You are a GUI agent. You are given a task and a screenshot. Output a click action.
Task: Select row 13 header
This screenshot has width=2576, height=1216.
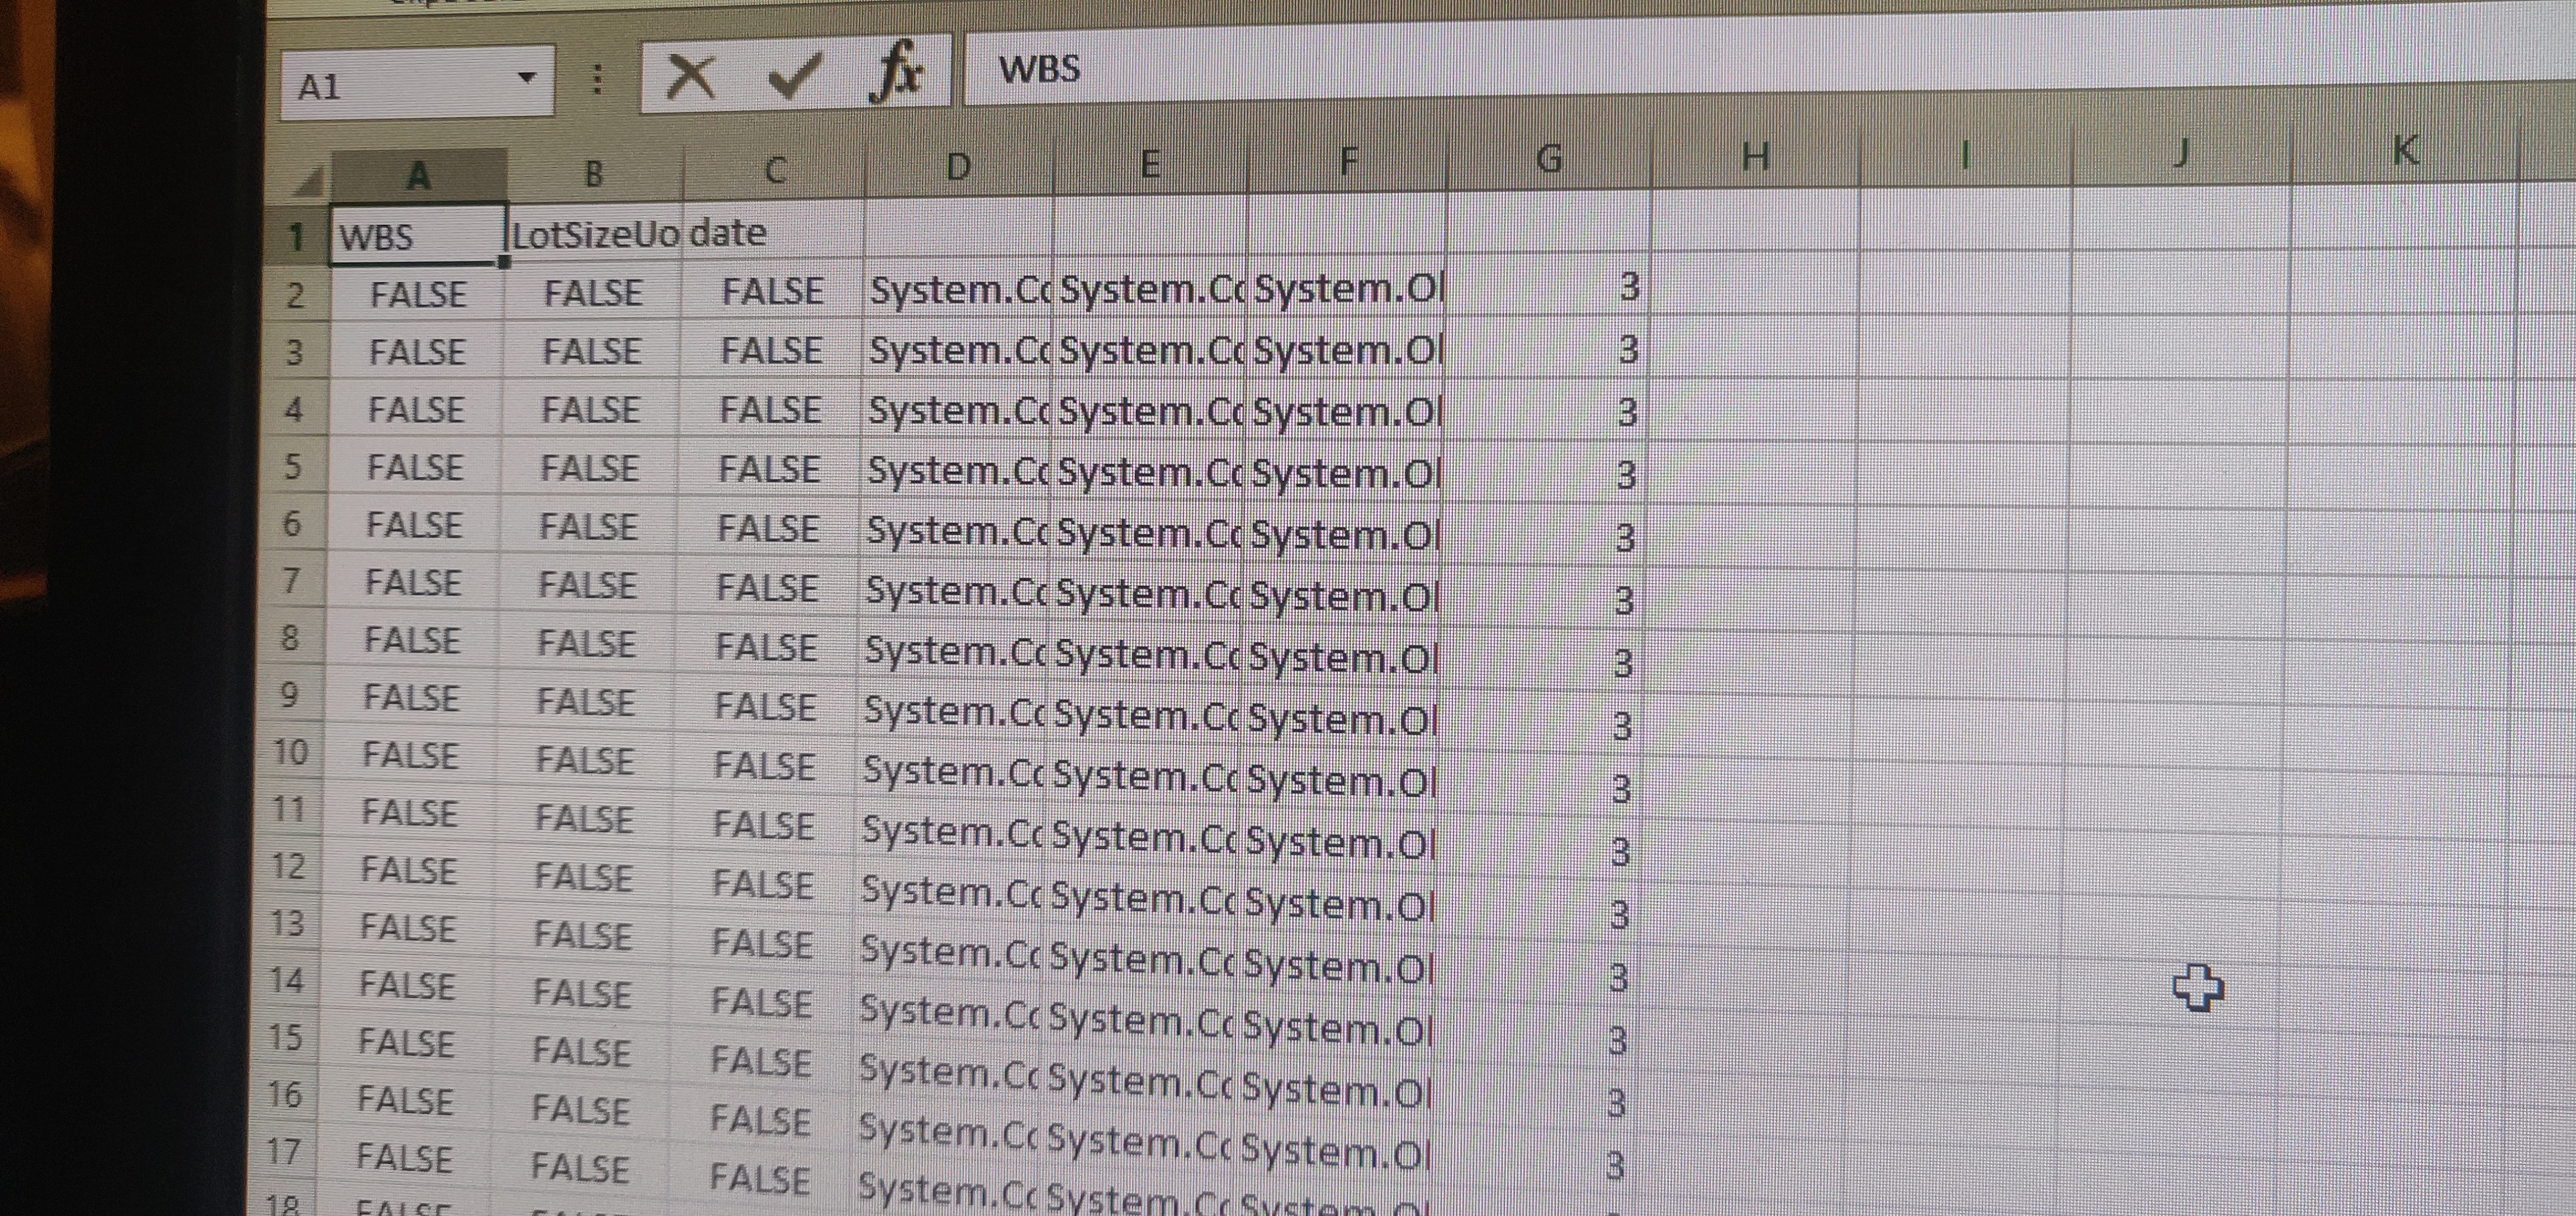[x=287, y=922]
